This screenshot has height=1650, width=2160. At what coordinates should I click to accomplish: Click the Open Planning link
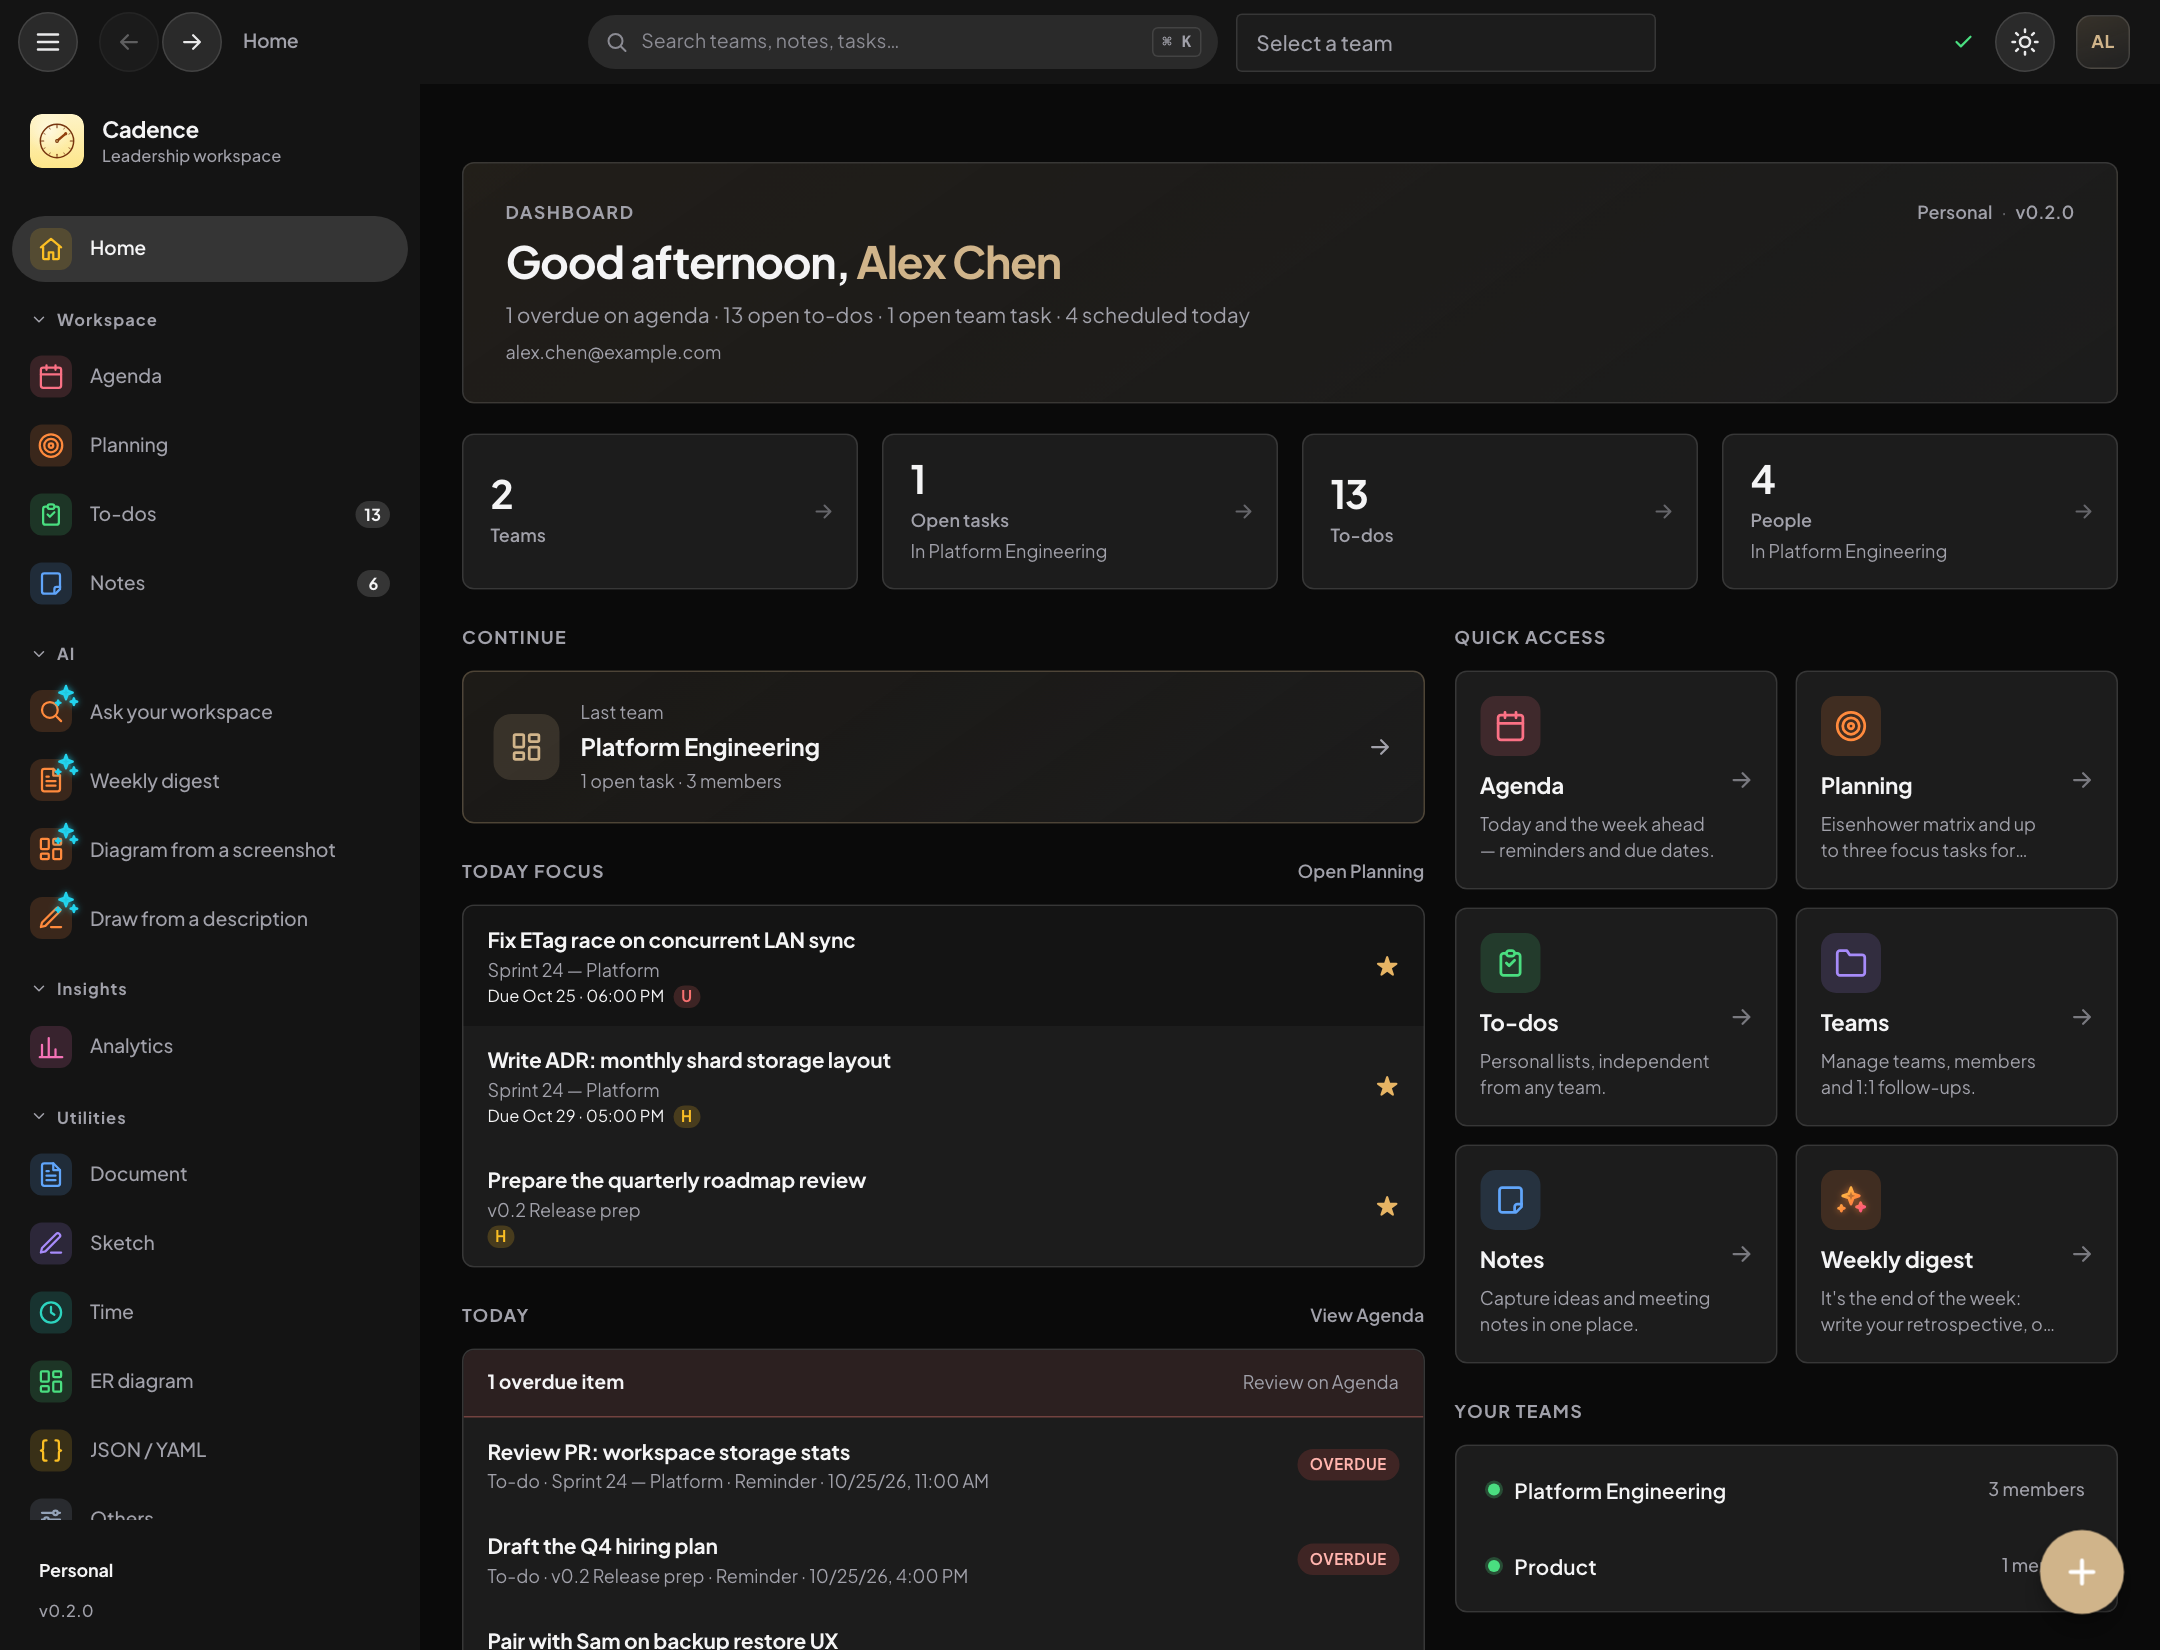pyautogui.click(x=1360, y=872)
